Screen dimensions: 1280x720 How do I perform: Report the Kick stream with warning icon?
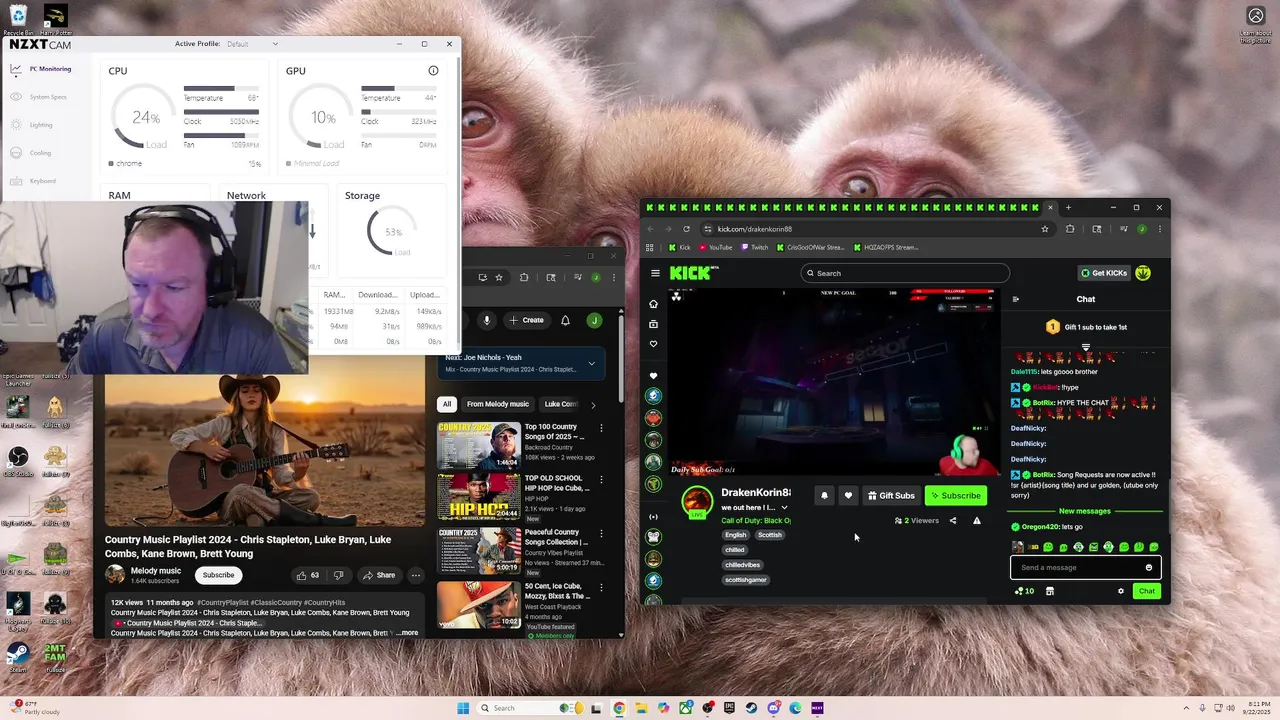(x=977, y=520)
